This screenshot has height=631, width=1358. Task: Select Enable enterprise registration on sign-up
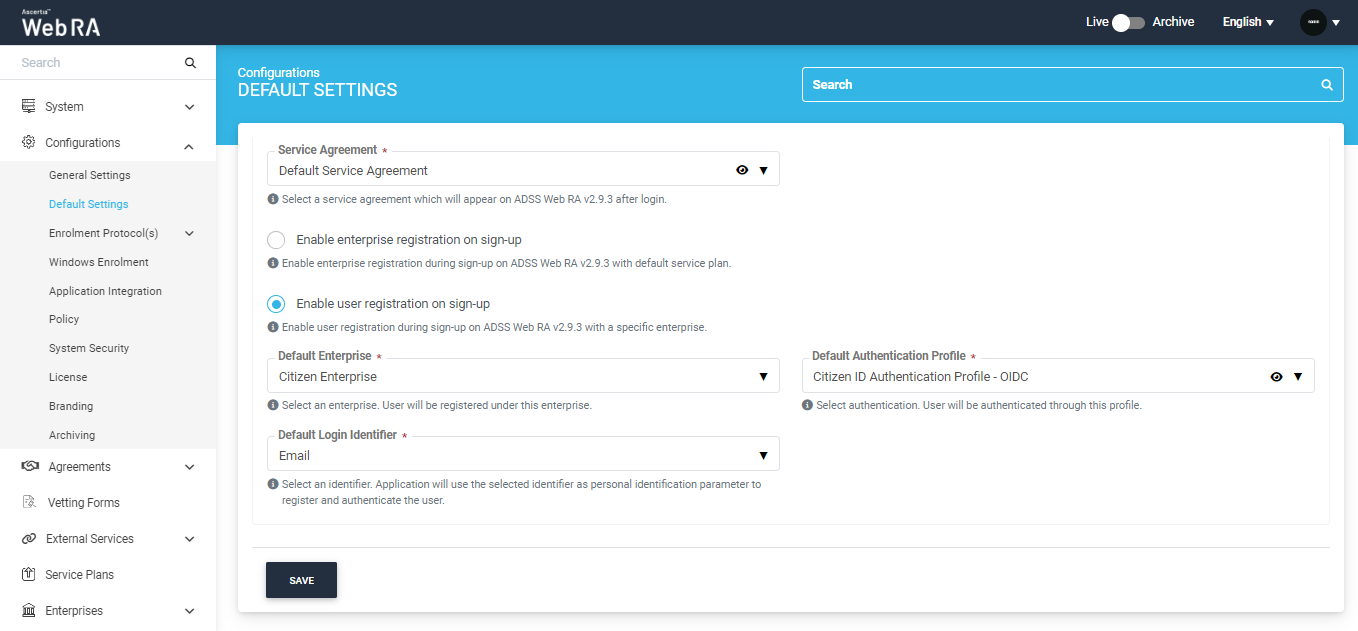pyautogui.click(x=277, y=240)
